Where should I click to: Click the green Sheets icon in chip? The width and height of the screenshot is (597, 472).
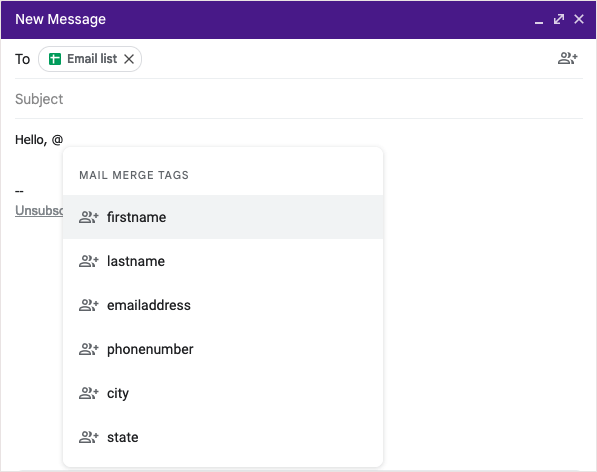tap(55, 59)
